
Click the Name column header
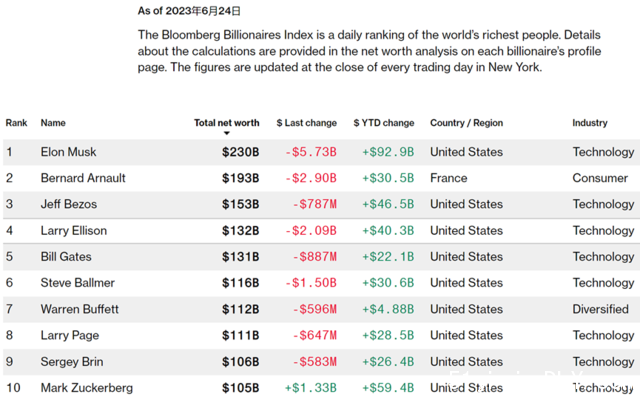point(53,123)
